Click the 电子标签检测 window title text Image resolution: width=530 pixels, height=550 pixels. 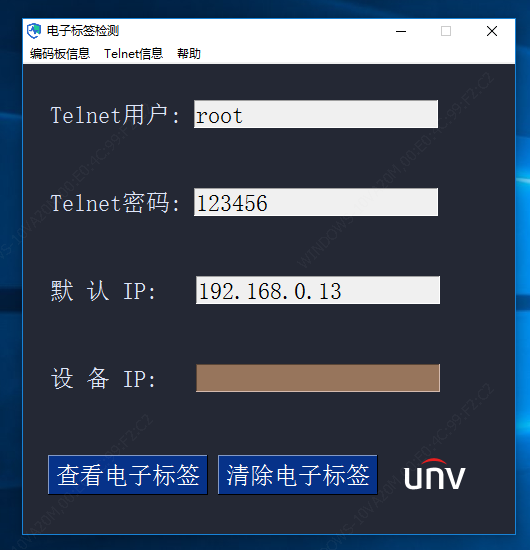(83, 31)
